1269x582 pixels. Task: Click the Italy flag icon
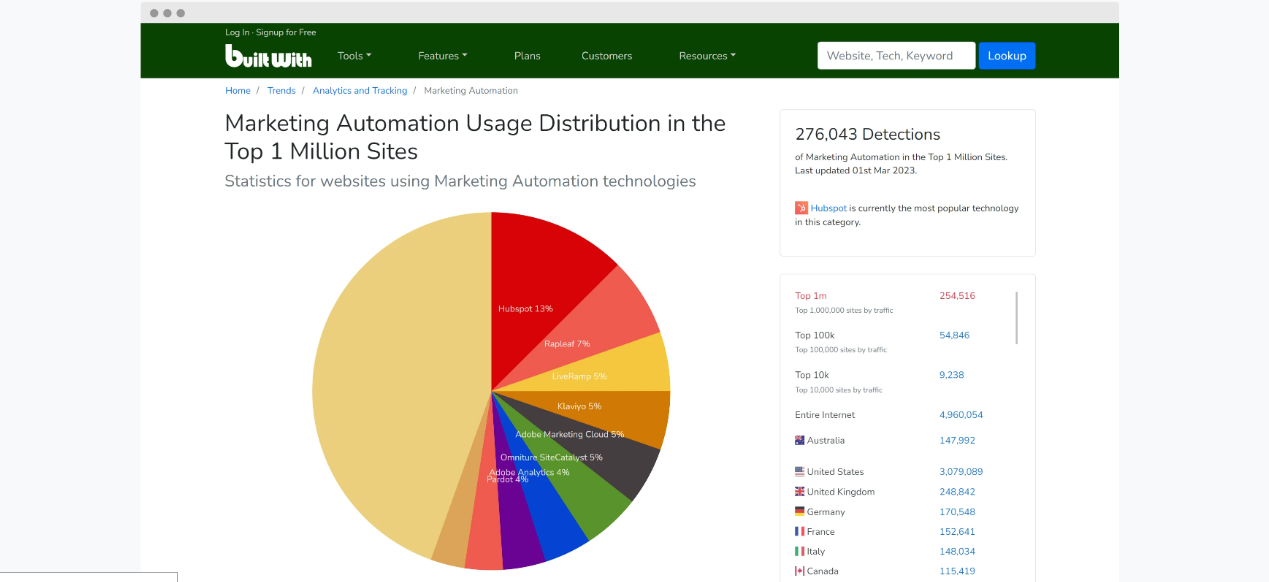[x=800, y=551]
